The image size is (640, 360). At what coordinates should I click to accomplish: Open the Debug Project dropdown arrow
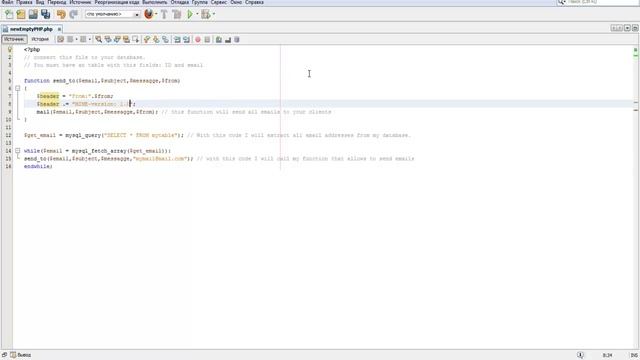coord(214,14)
